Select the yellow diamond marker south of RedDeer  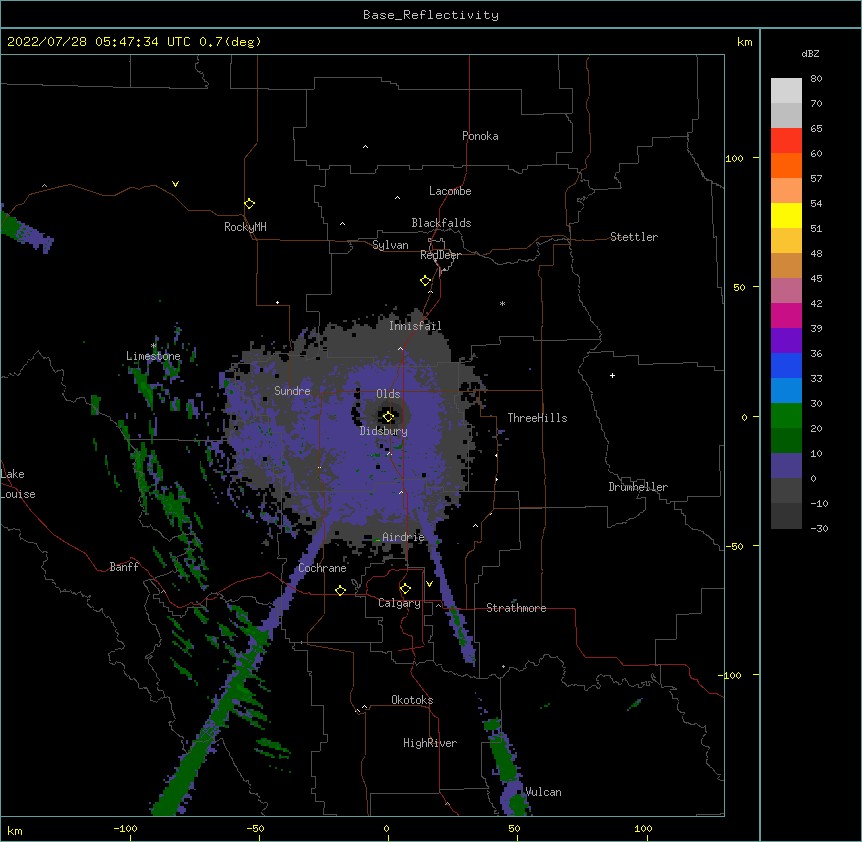pos(425,280)
